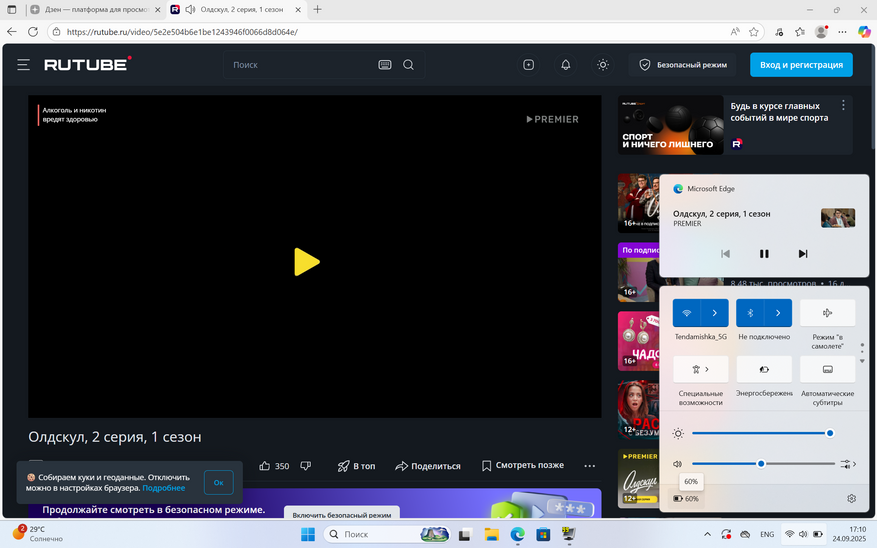This screenshot has height=548, width=877.
Task: Click the media flyout video thumbnail
Action: coord(838,218)
